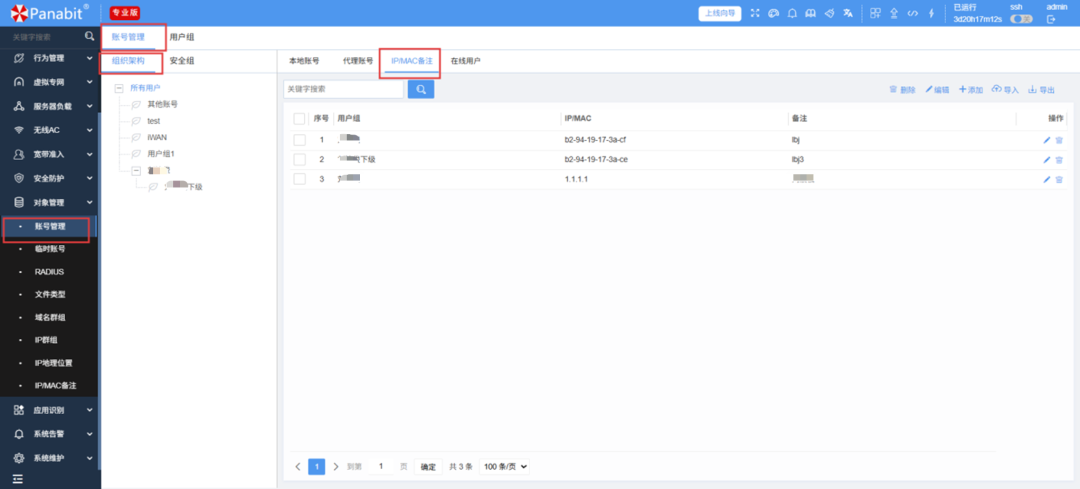The width and height of the screenshot is (1080, 489).
Task: Switch to the 安全组 tab
Action: point(182,61)
